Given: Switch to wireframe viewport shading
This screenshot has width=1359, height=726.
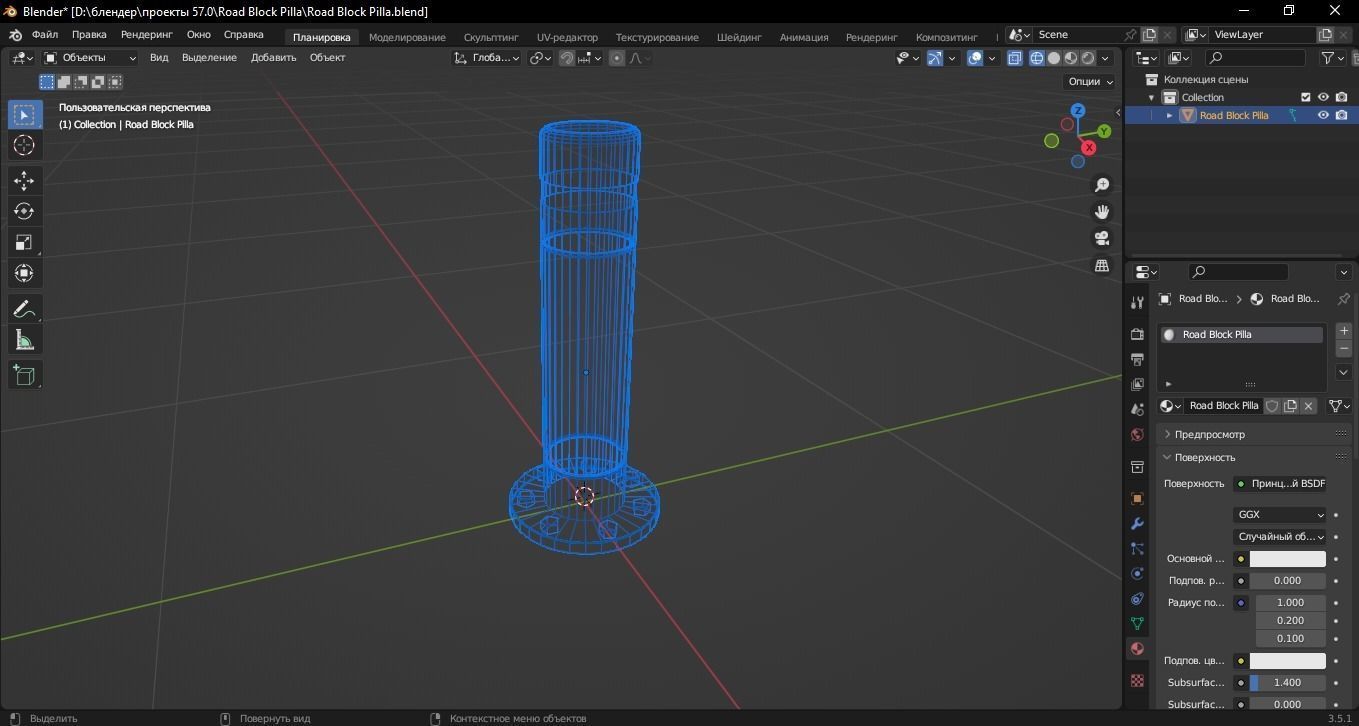Looking at the screenshot, I should pyautogui.click(x=1036, y=58).
